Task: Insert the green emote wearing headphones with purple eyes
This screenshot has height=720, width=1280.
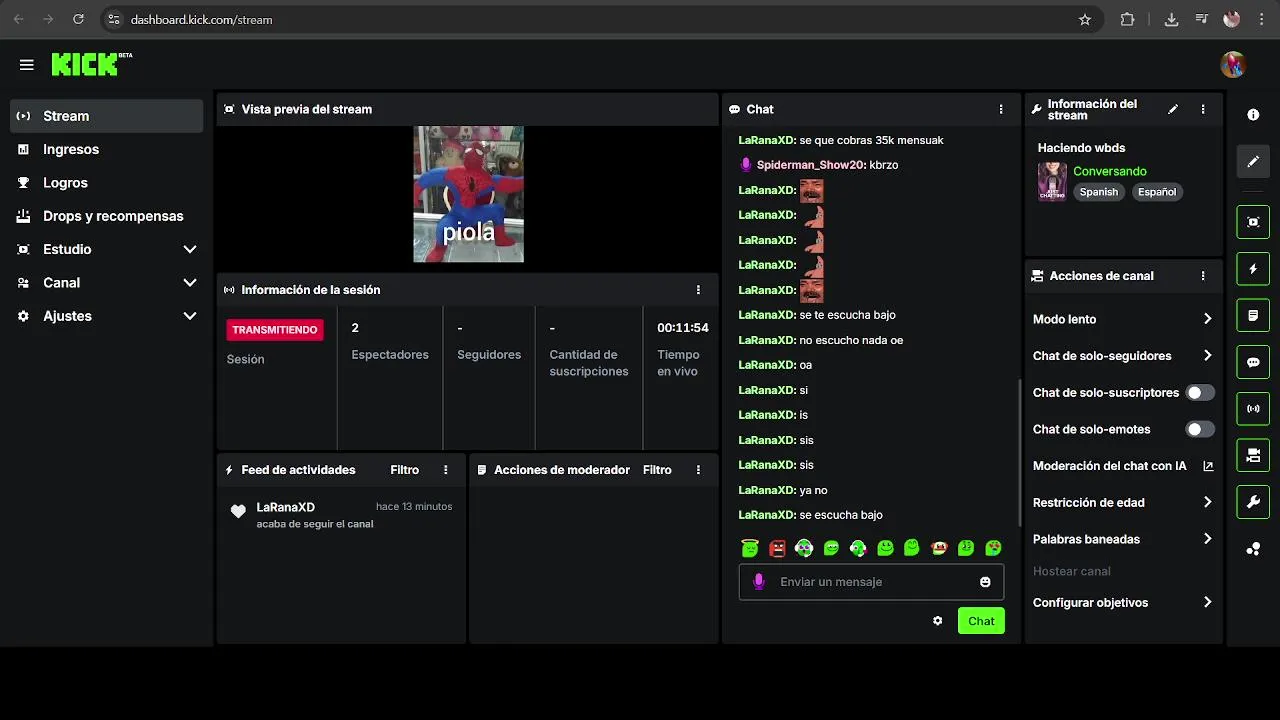Action: click(804, 548)
